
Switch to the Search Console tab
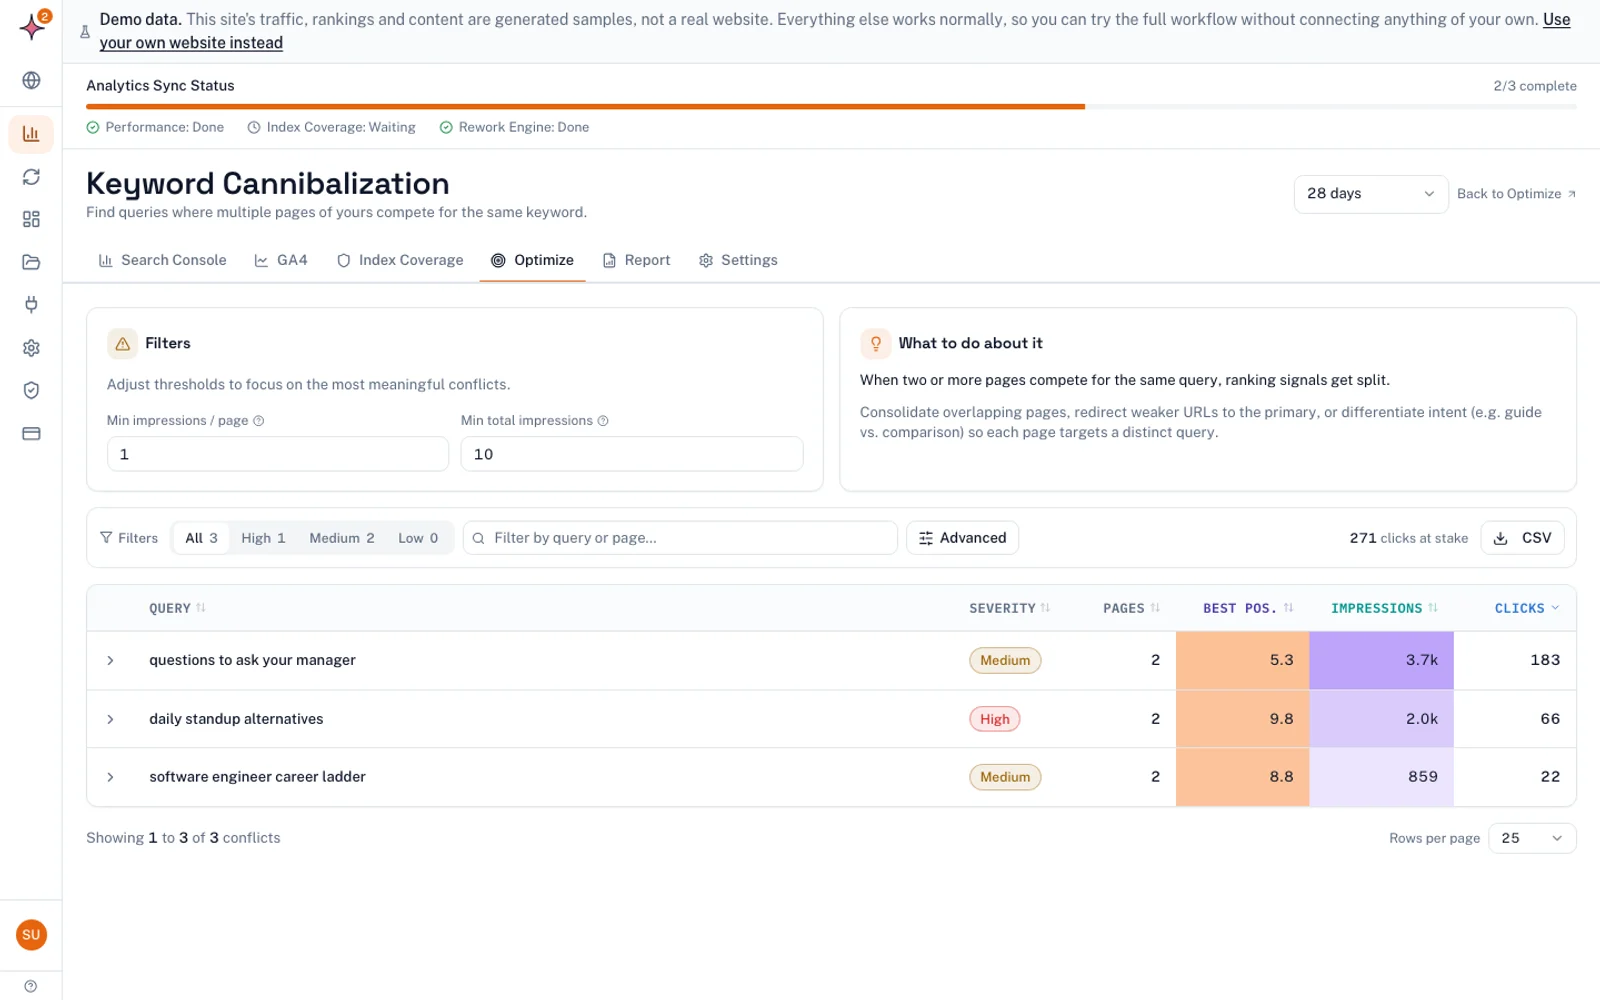point(163,260)
